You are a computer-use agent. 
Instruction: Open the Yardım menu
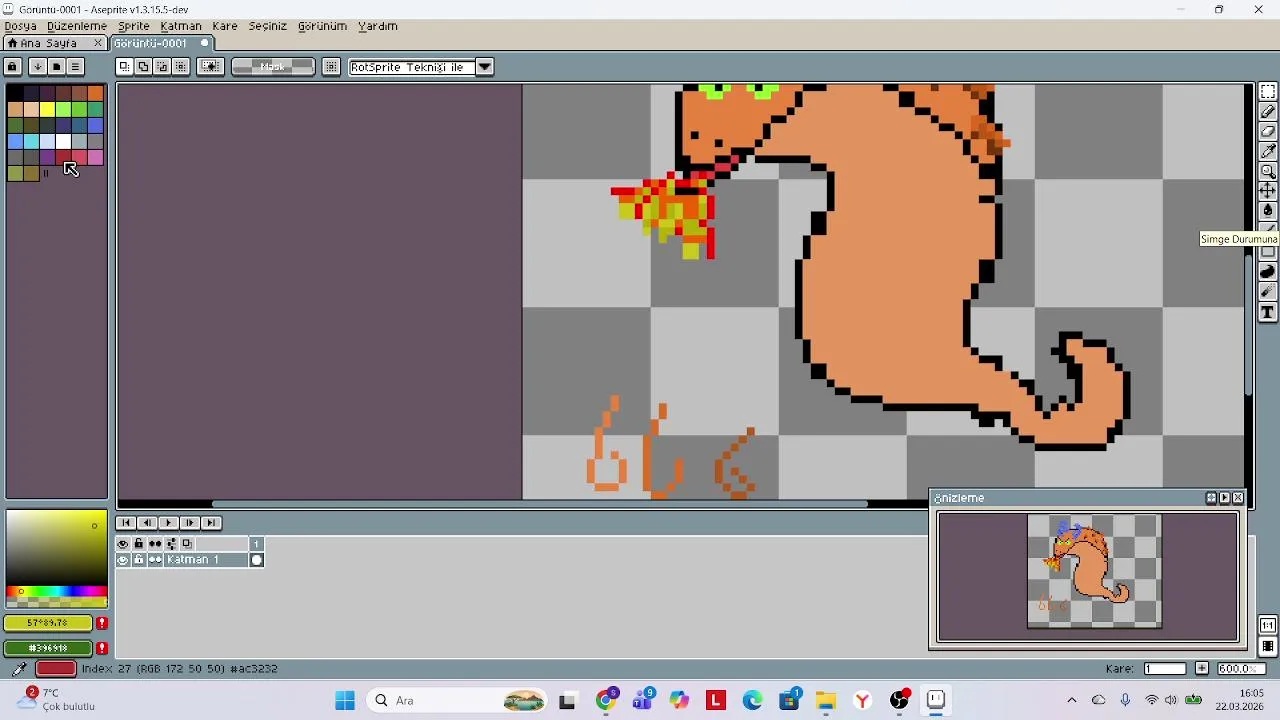point(378,26)
